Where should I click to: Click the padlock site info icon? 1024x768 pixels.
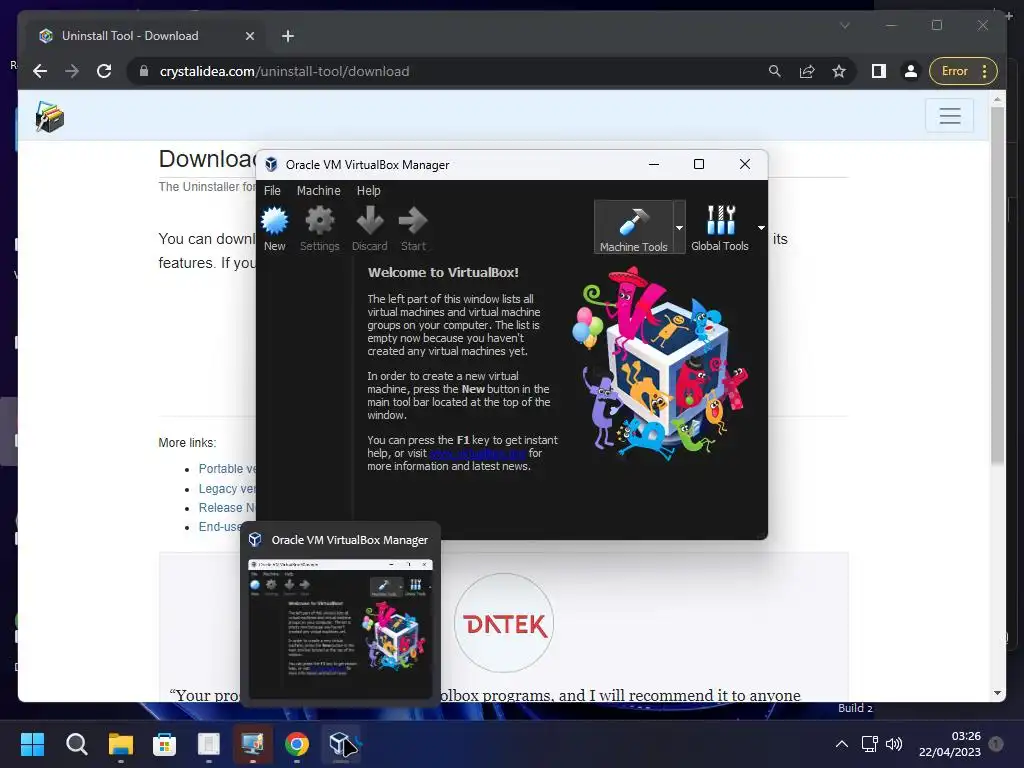click(x=144, y=71)
